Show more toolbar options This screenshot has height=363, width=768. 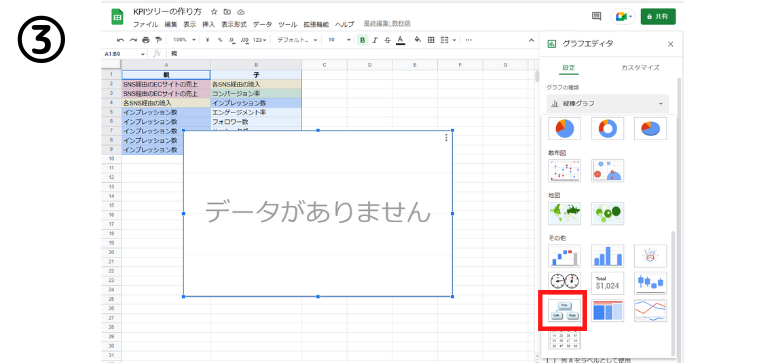pos(469,40)
